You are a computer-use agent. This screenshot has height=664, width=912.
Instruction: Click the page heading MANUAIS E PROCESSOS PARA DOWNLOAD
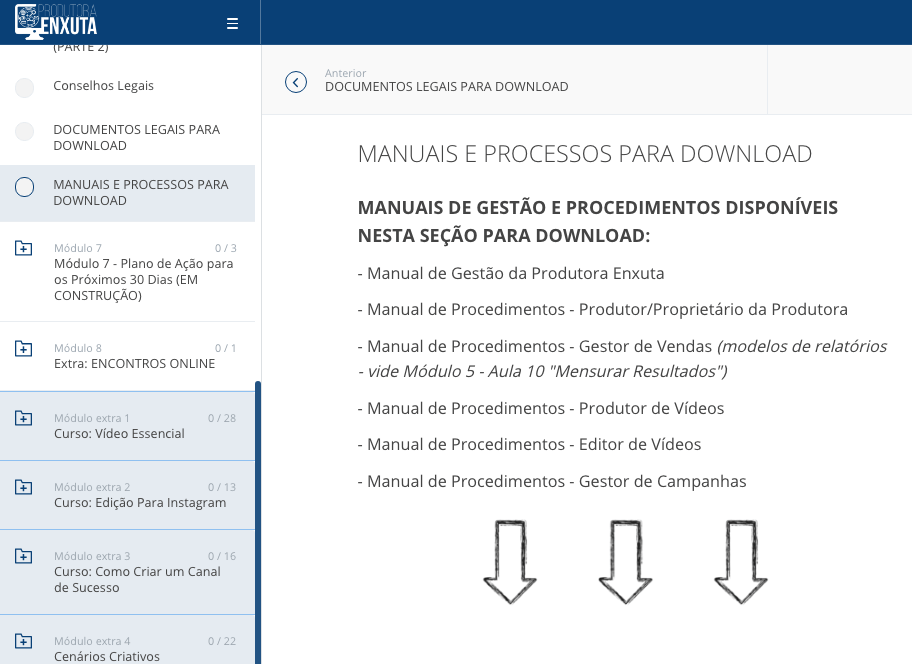[585, 154]
